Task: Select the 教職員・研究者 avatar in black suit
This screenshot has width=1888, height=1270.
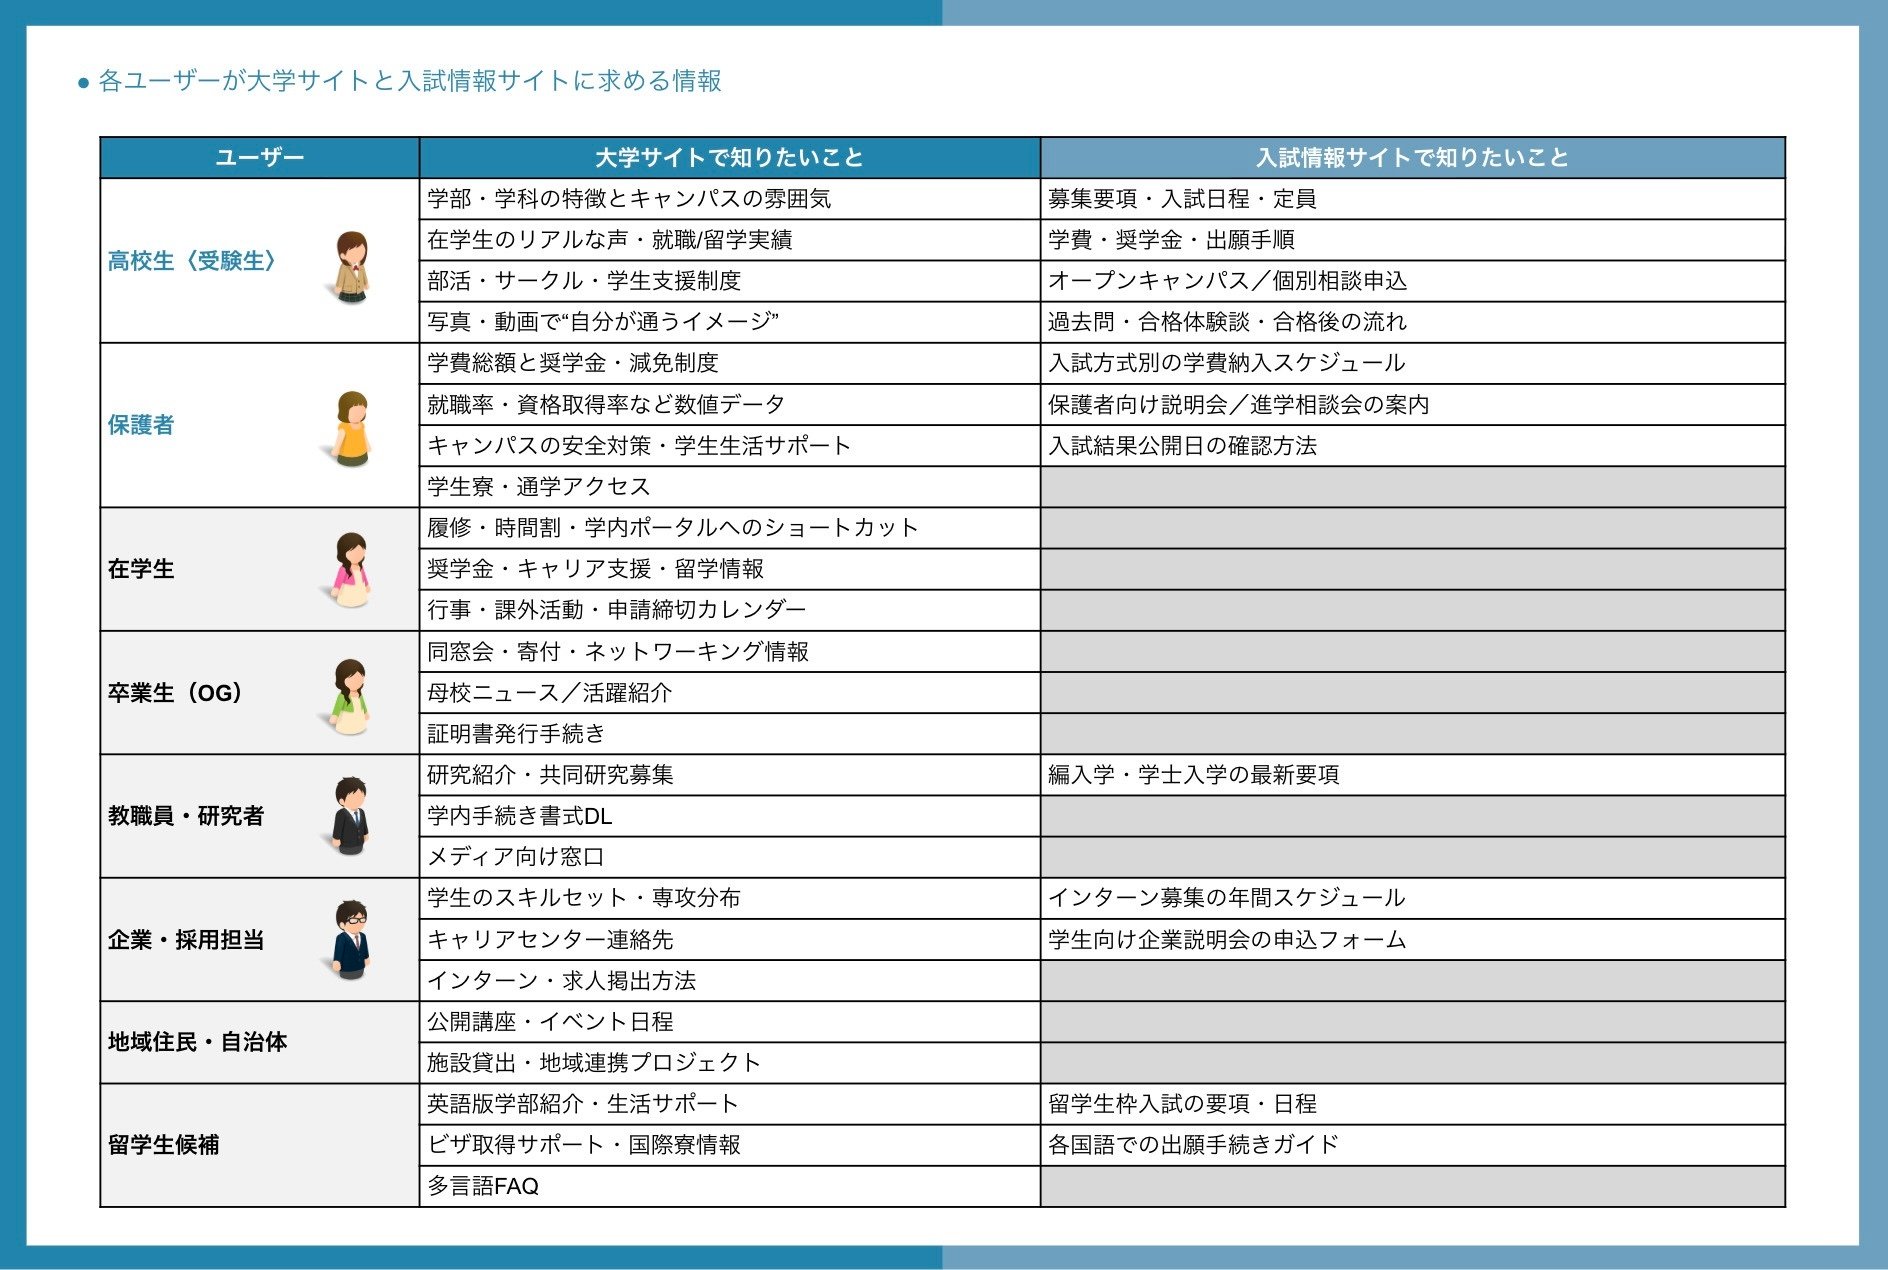Action: point(350,815)
